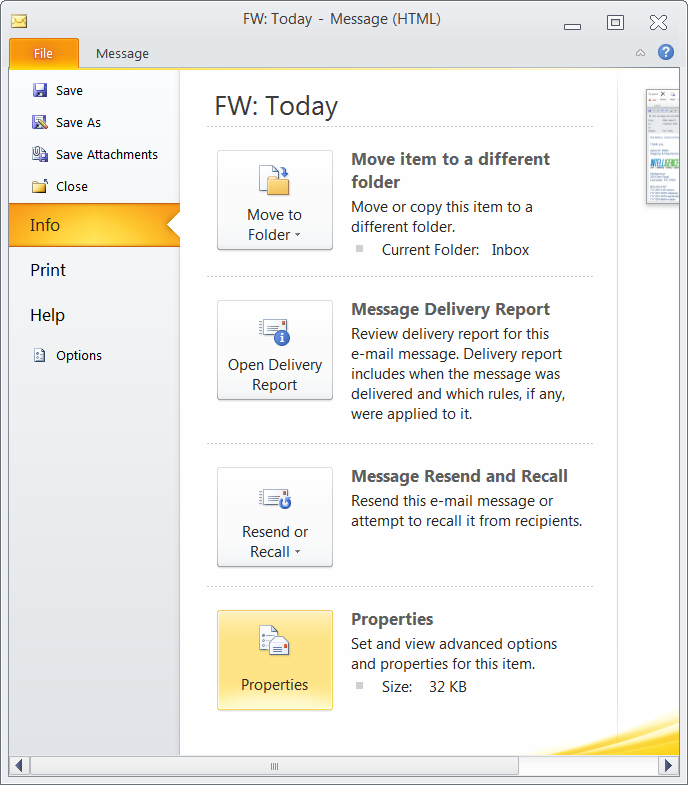Open the File tab

43,53
